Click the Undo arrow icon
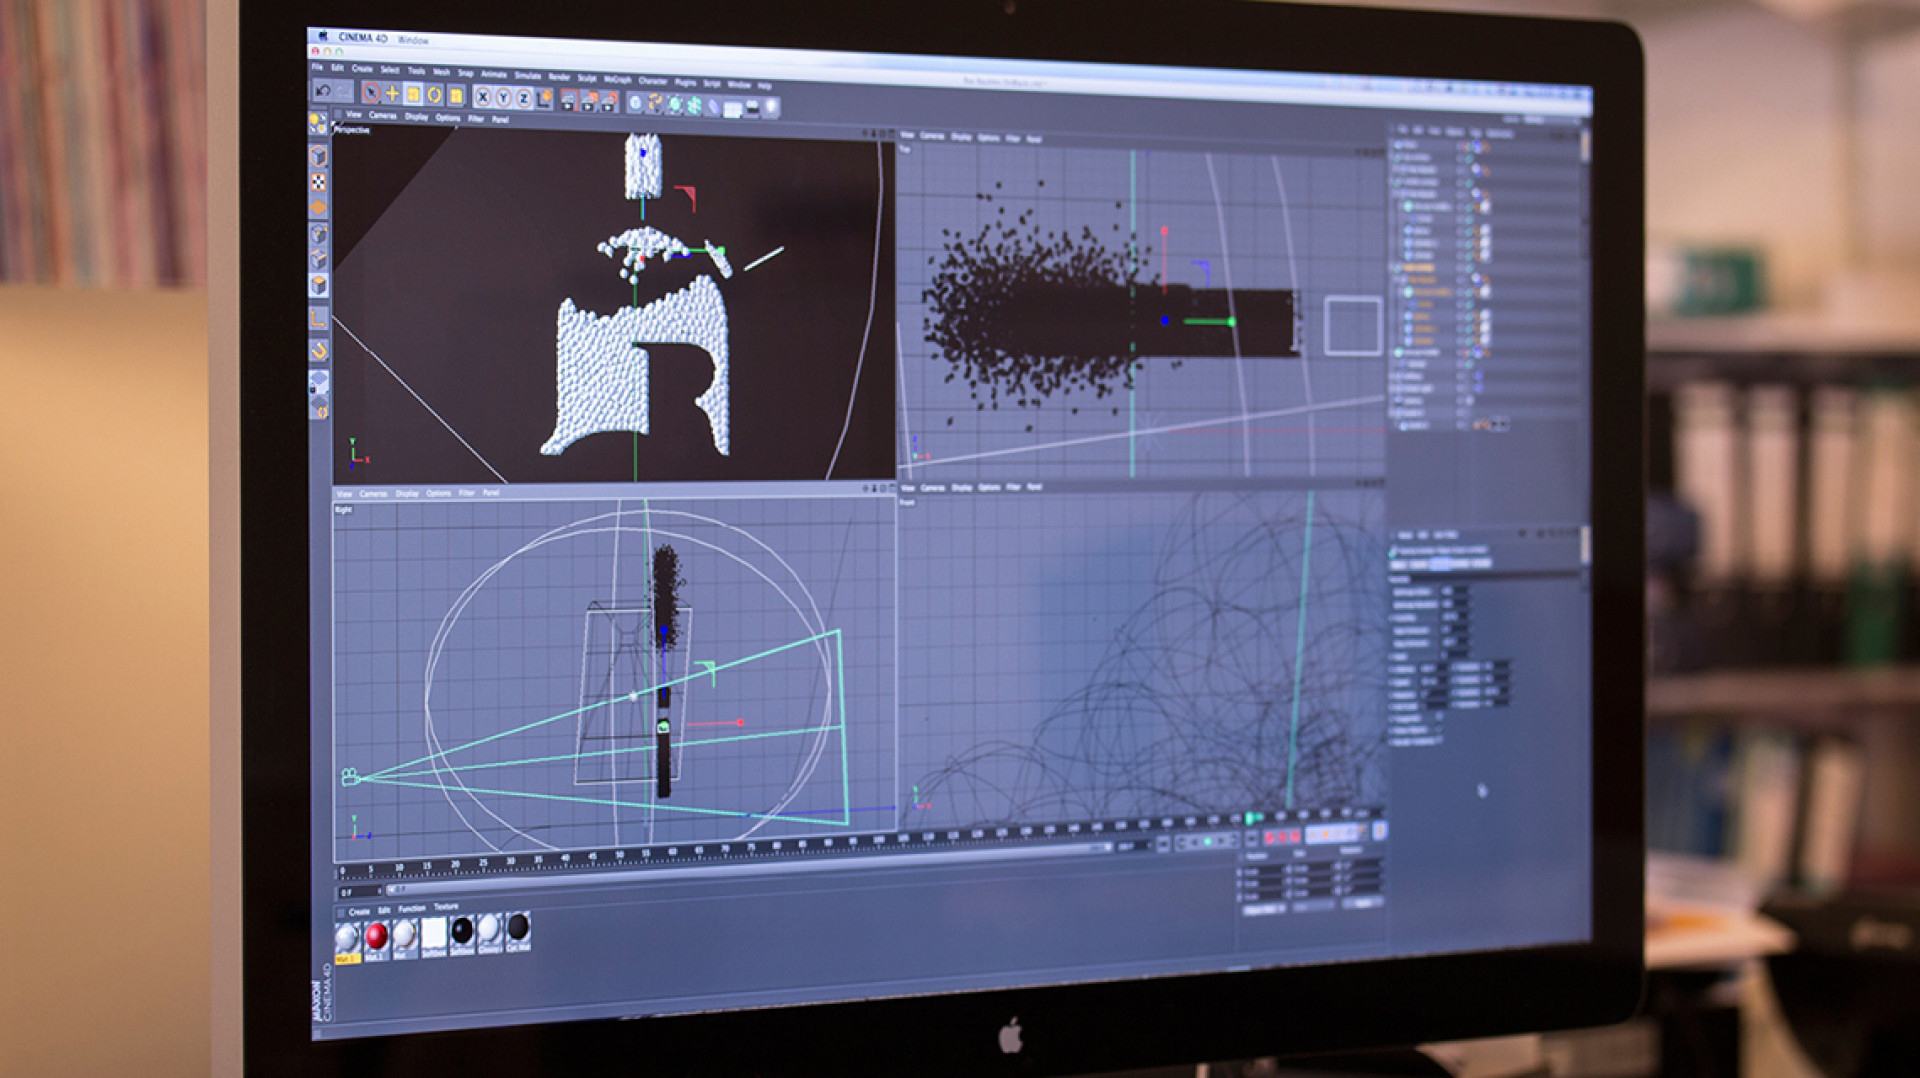The height and width of the screenshot is (1078, 1920). [x=323, y=91]
